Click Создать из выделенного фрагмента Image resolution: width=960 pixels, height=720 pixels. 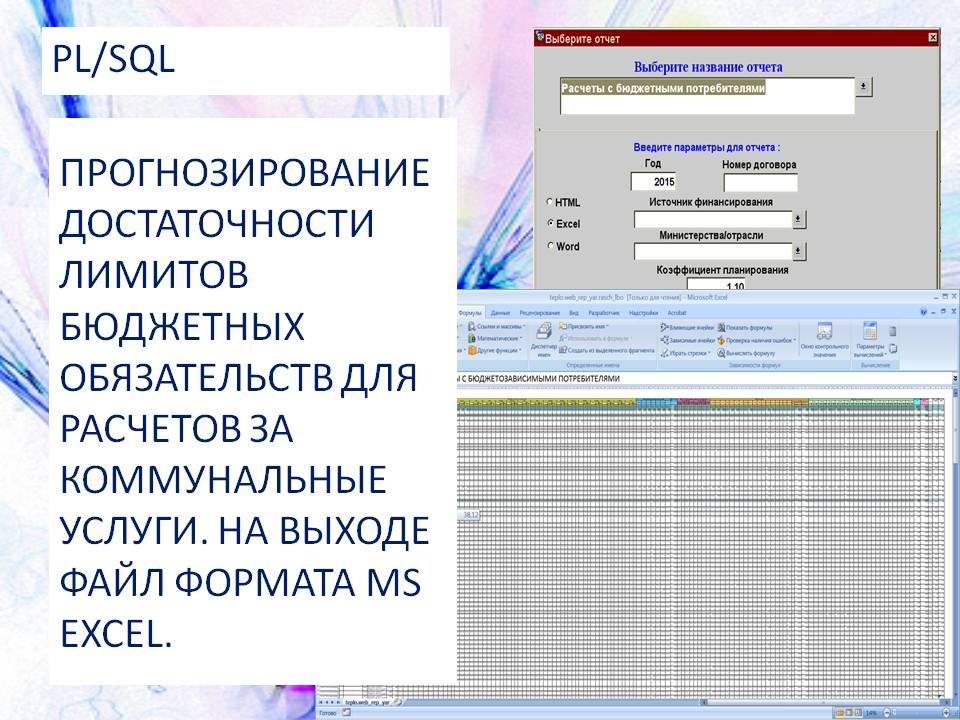pos(607,351)
